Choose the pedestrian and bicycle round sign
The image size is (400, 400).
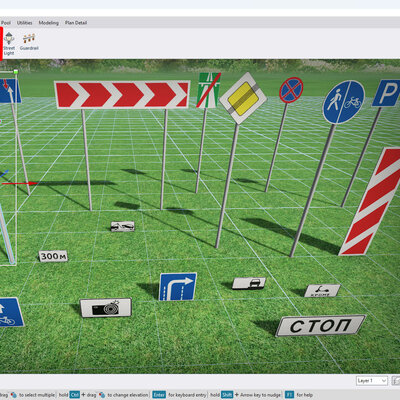pos(344,102)
